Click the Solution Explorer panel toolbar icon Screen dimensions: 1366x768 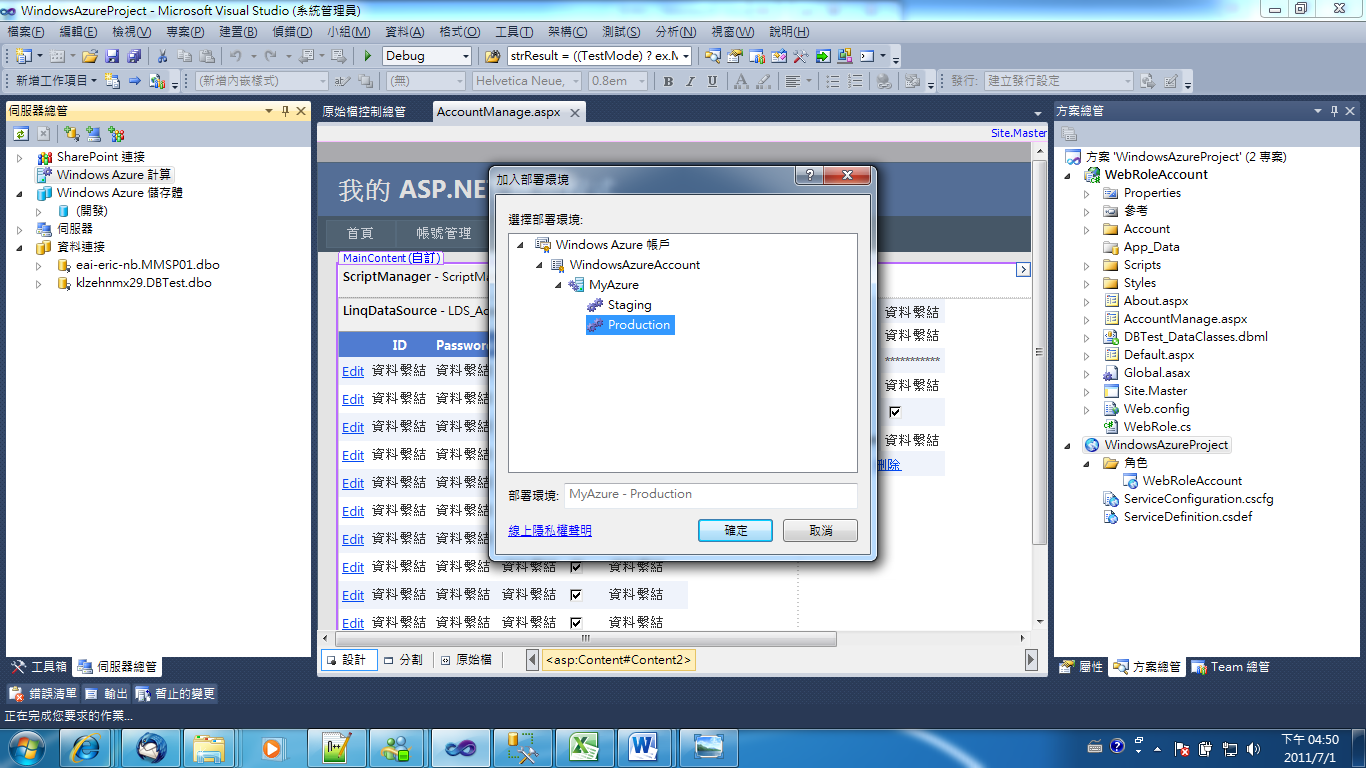(x=1069, y=133)
